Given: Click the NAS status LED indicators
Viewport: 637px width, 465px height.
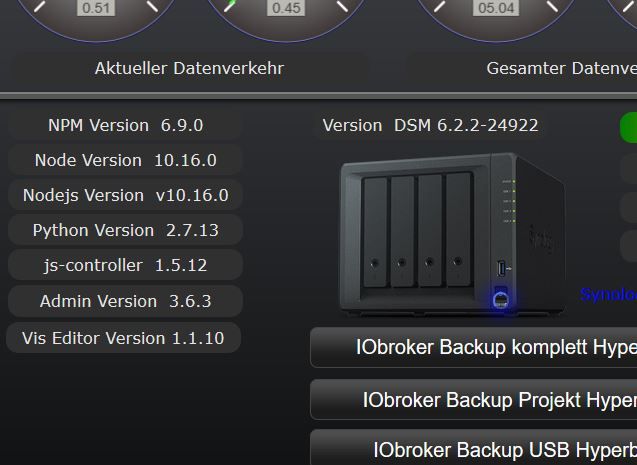Looking at the screenshot, I should point(510,200).
